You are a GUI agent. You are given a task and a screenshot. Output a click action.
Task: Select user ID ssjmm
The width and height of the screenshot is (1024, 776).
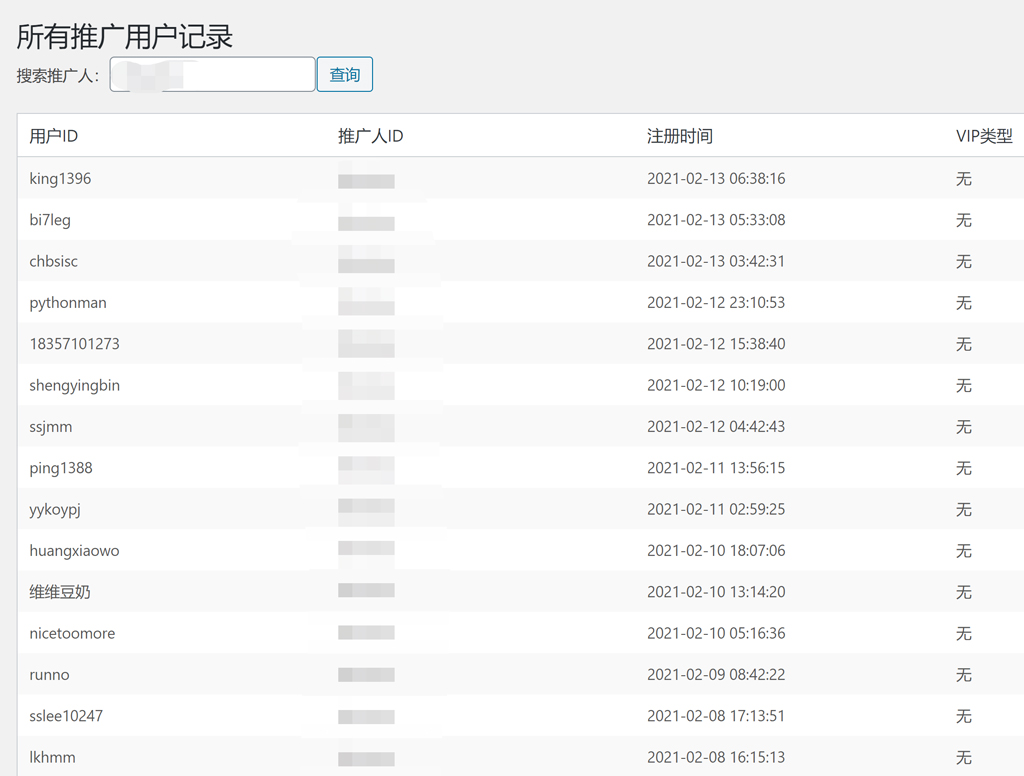click(x=51, y=427)
